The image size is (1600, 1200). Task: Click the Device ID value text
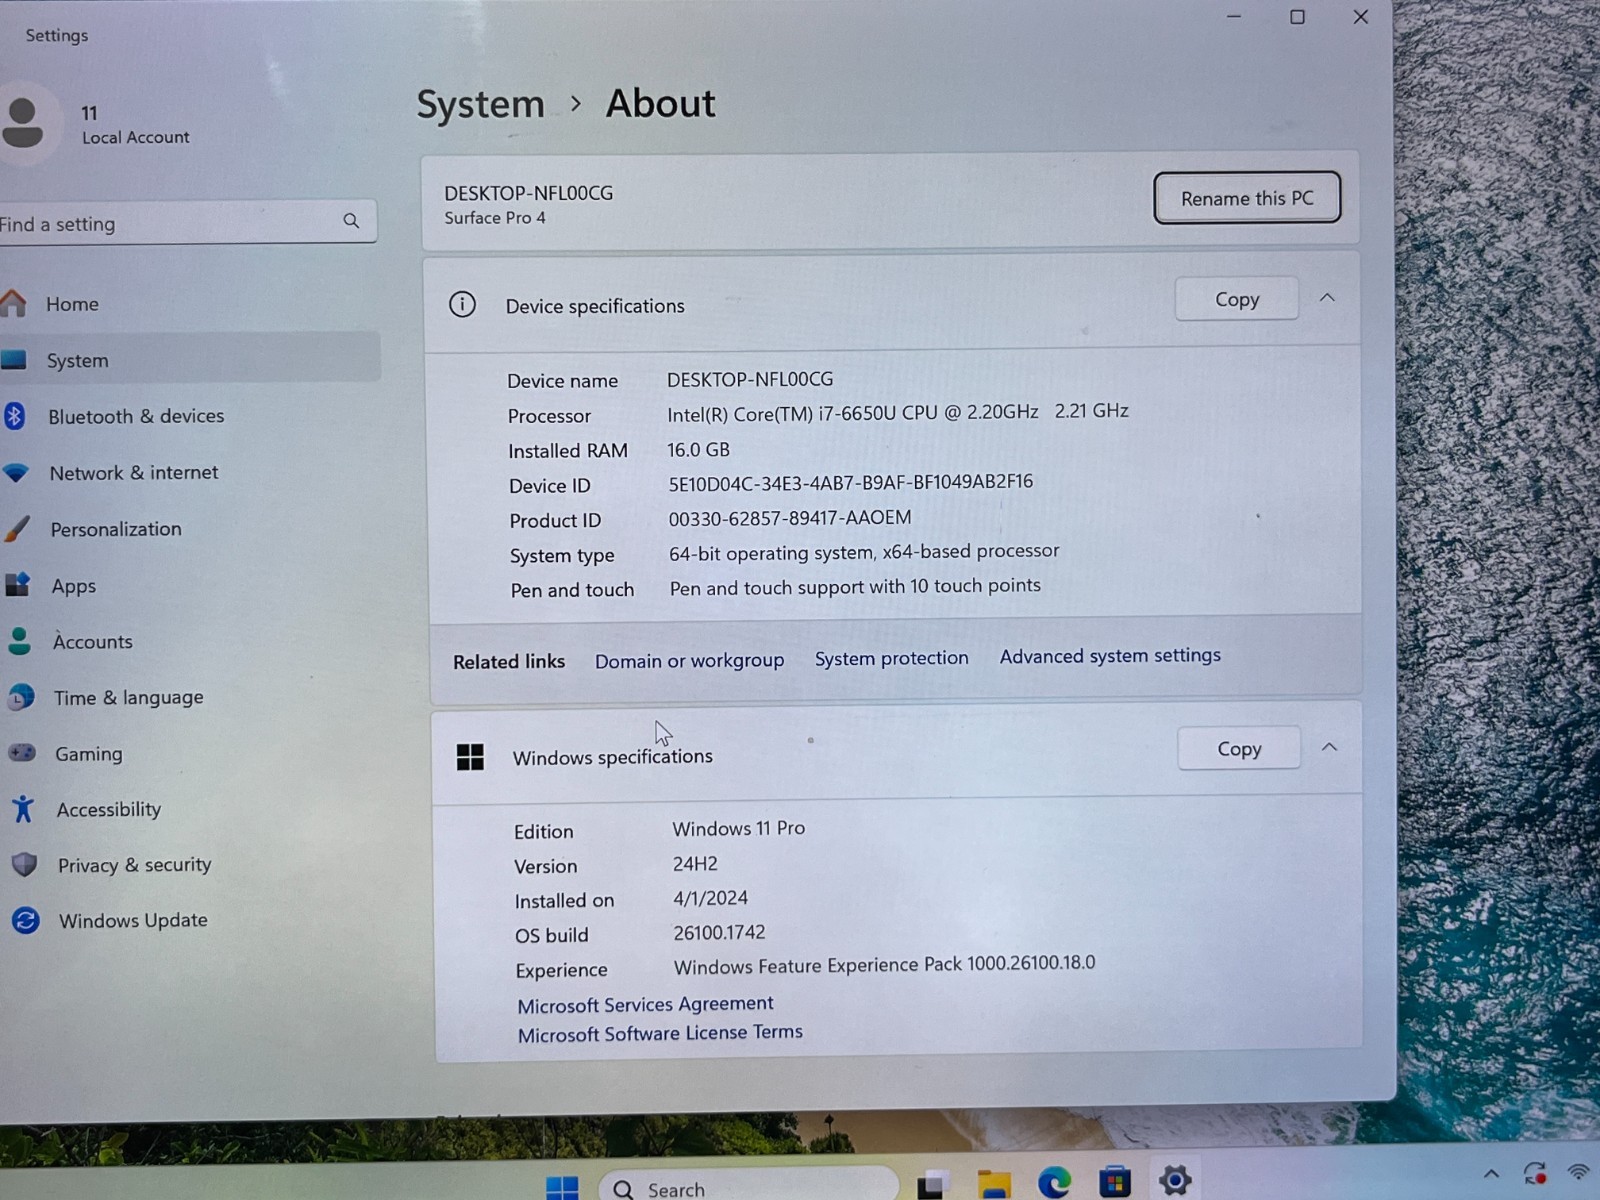851,482
